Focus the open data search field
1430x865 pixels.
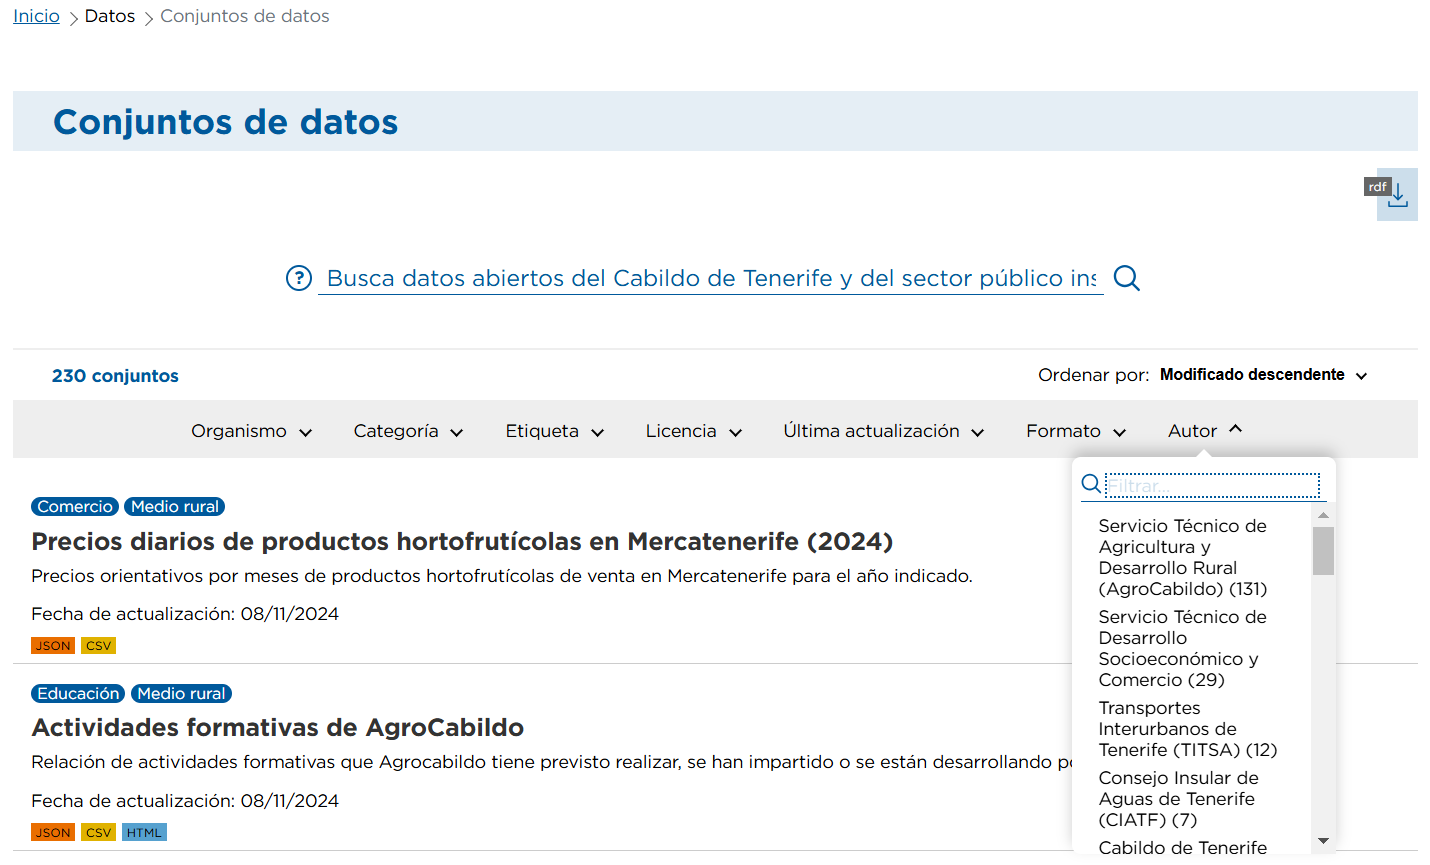711,278
